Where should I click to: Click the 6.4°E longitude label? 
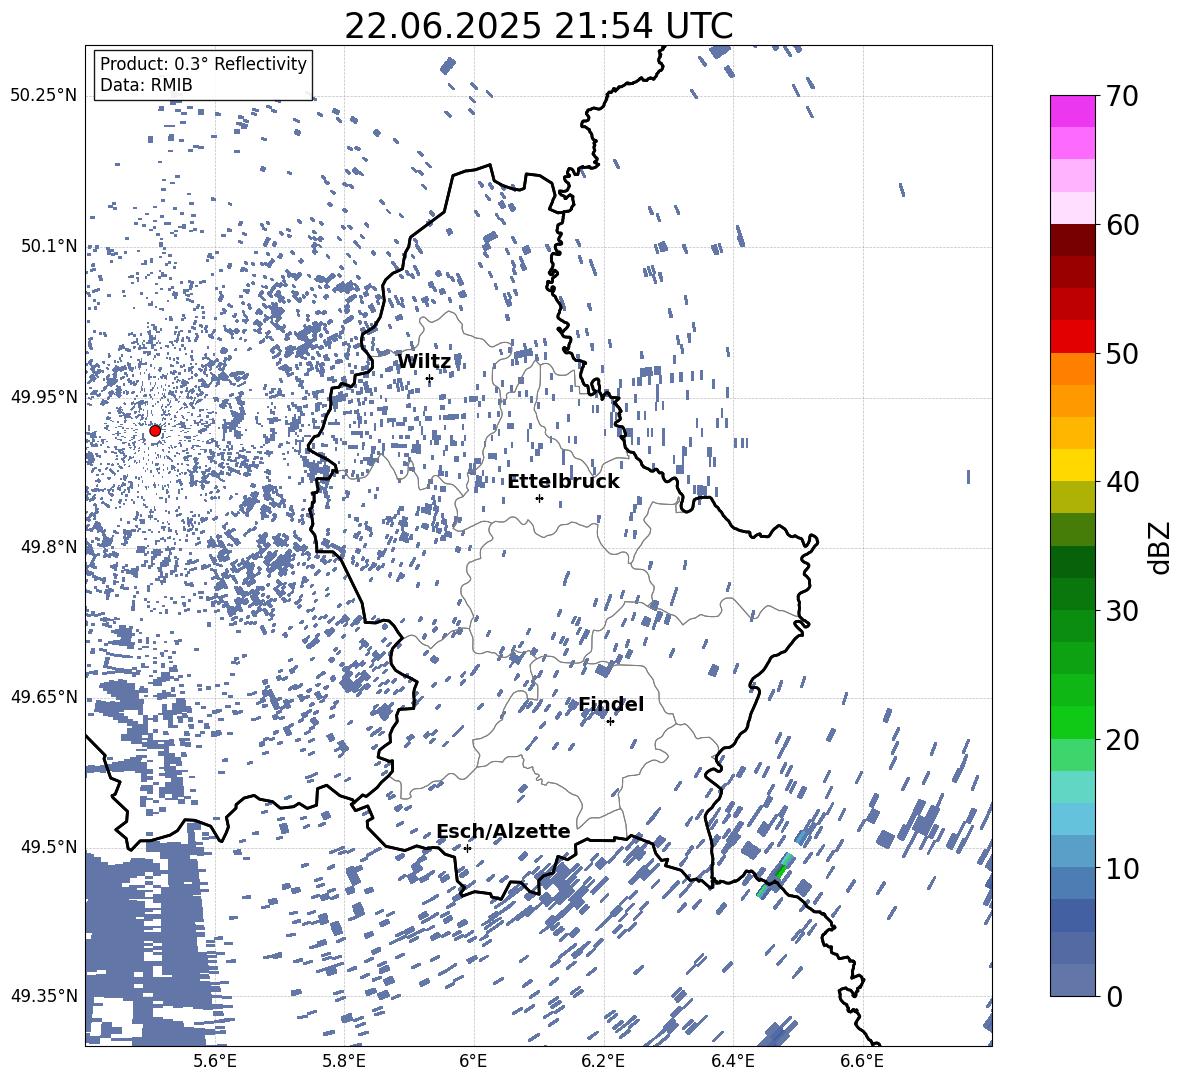(733, 1061)
